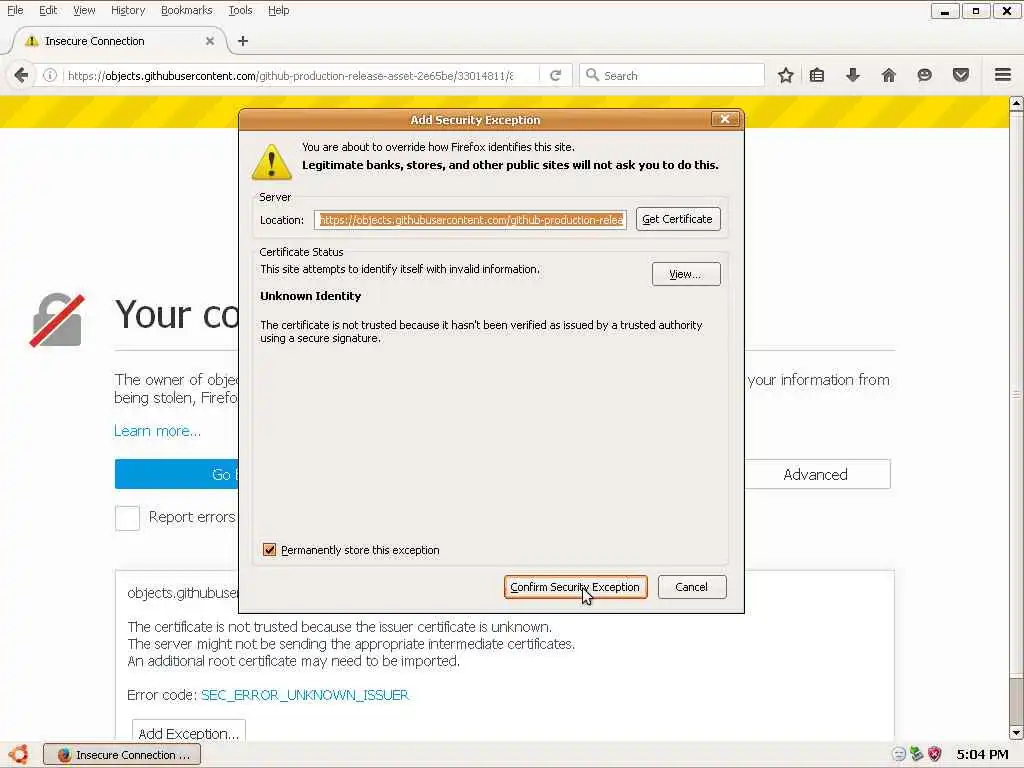Open a new tab with the plus icon
The image size is (1024, 768).
click(243, 41)
